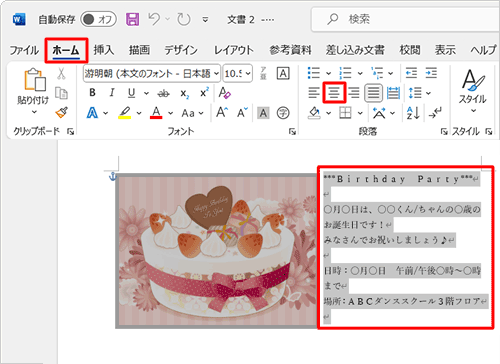Click the Phonetic Guide (ruby) icon
Screen dimensions: 500x364
pos(263,73)
